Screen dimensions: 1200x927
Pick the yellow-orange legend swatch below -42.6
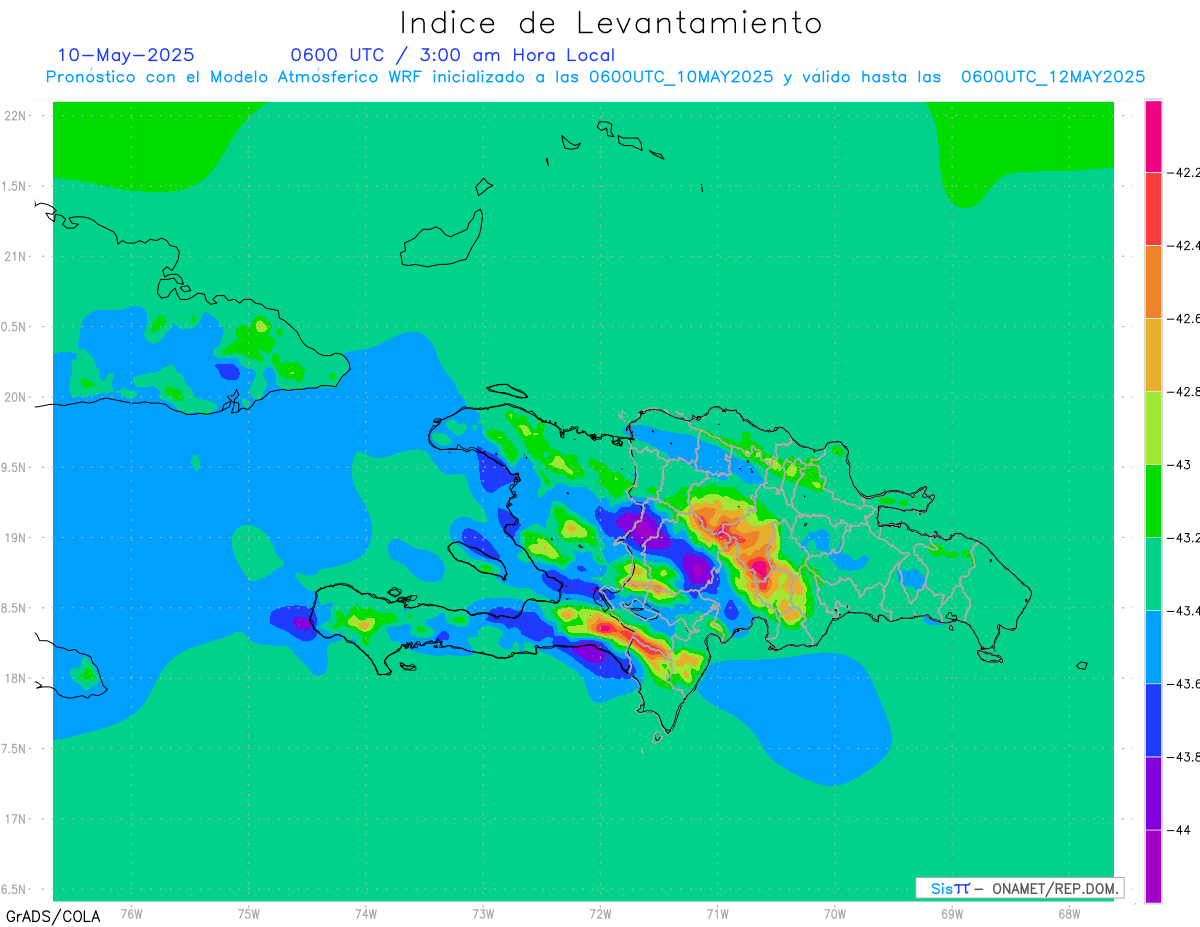coord(1153,355)
